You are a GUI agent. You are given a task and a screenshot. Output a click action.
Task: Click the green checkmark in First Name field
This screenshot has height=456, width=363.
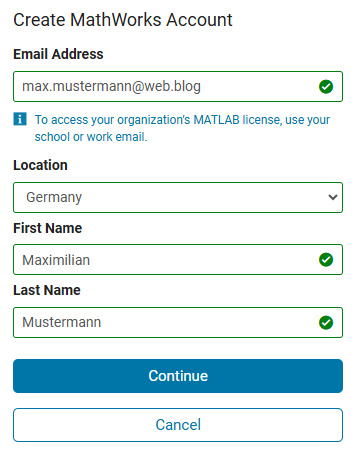point(326,260)
